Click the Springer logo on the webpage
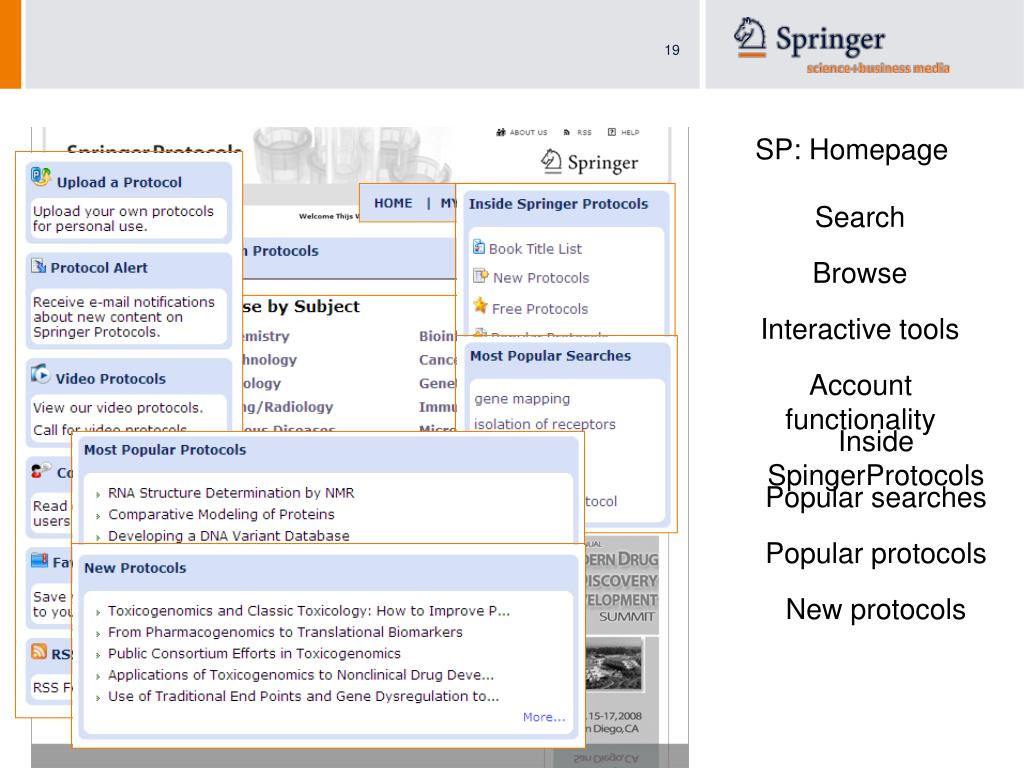Viewport: 1024px width, 768px height. 590,161
